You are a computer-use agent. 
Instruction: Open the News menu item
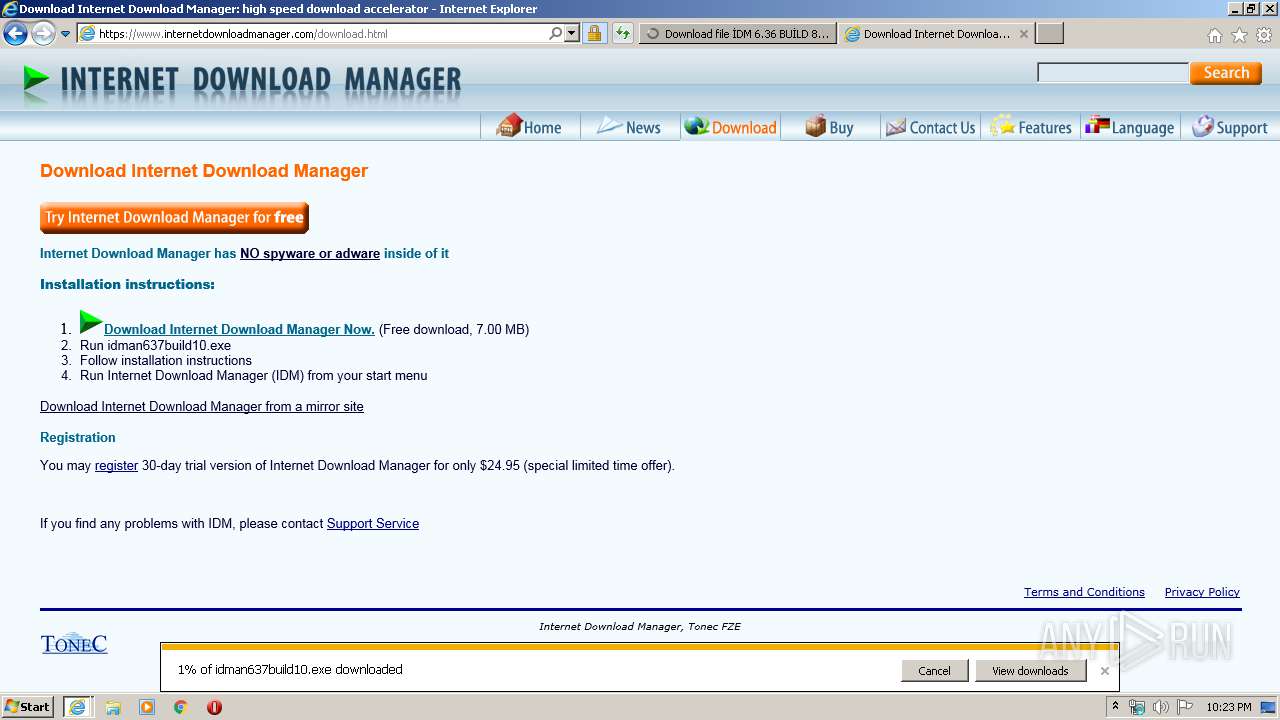629,127
